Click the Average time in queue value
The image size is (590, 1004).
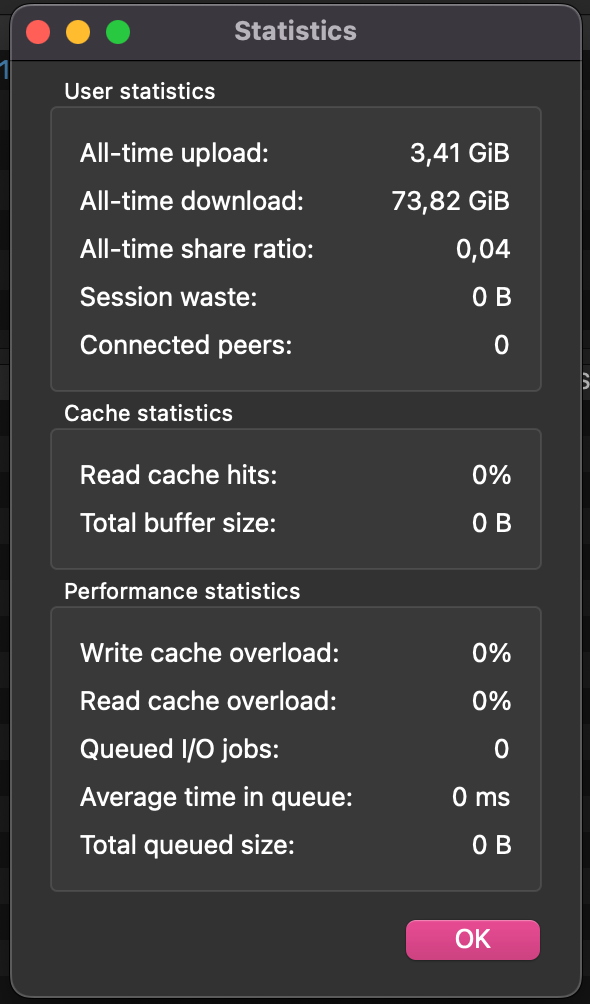point(481,797)
